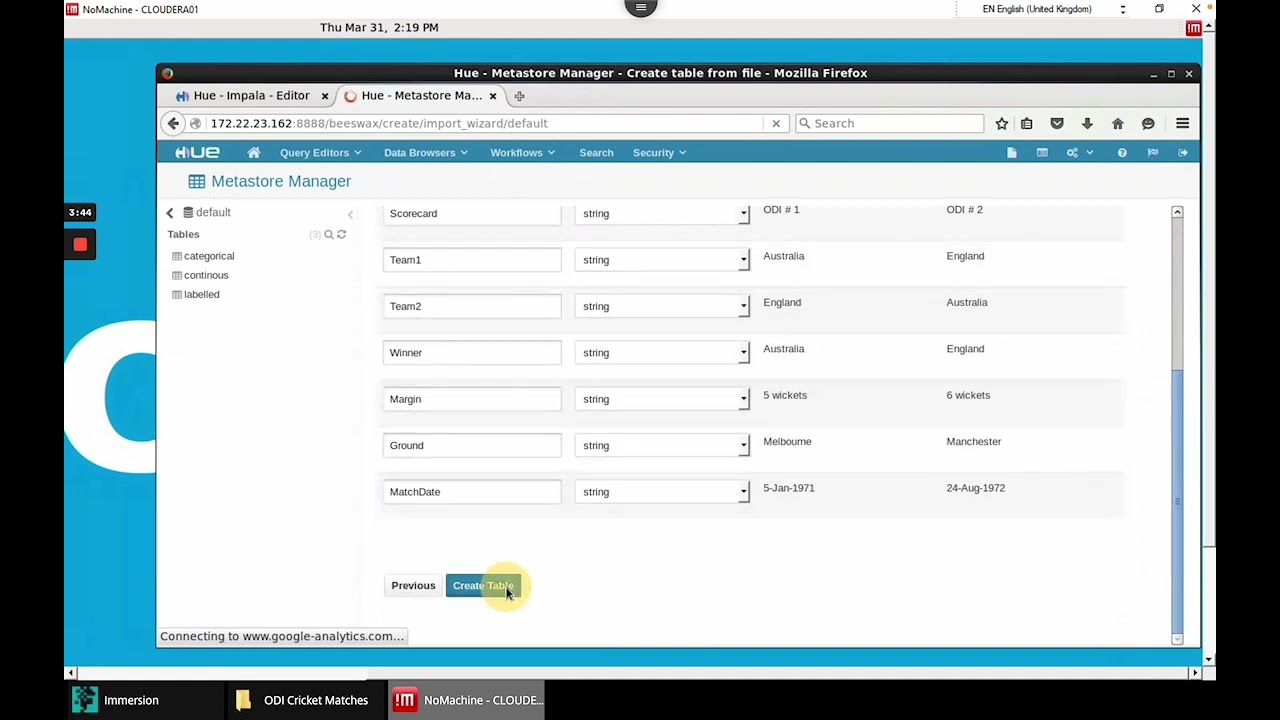Viewport: 1280px width, 720px height.
Task: Click the Create Table button
Action: tap(483, 586)
